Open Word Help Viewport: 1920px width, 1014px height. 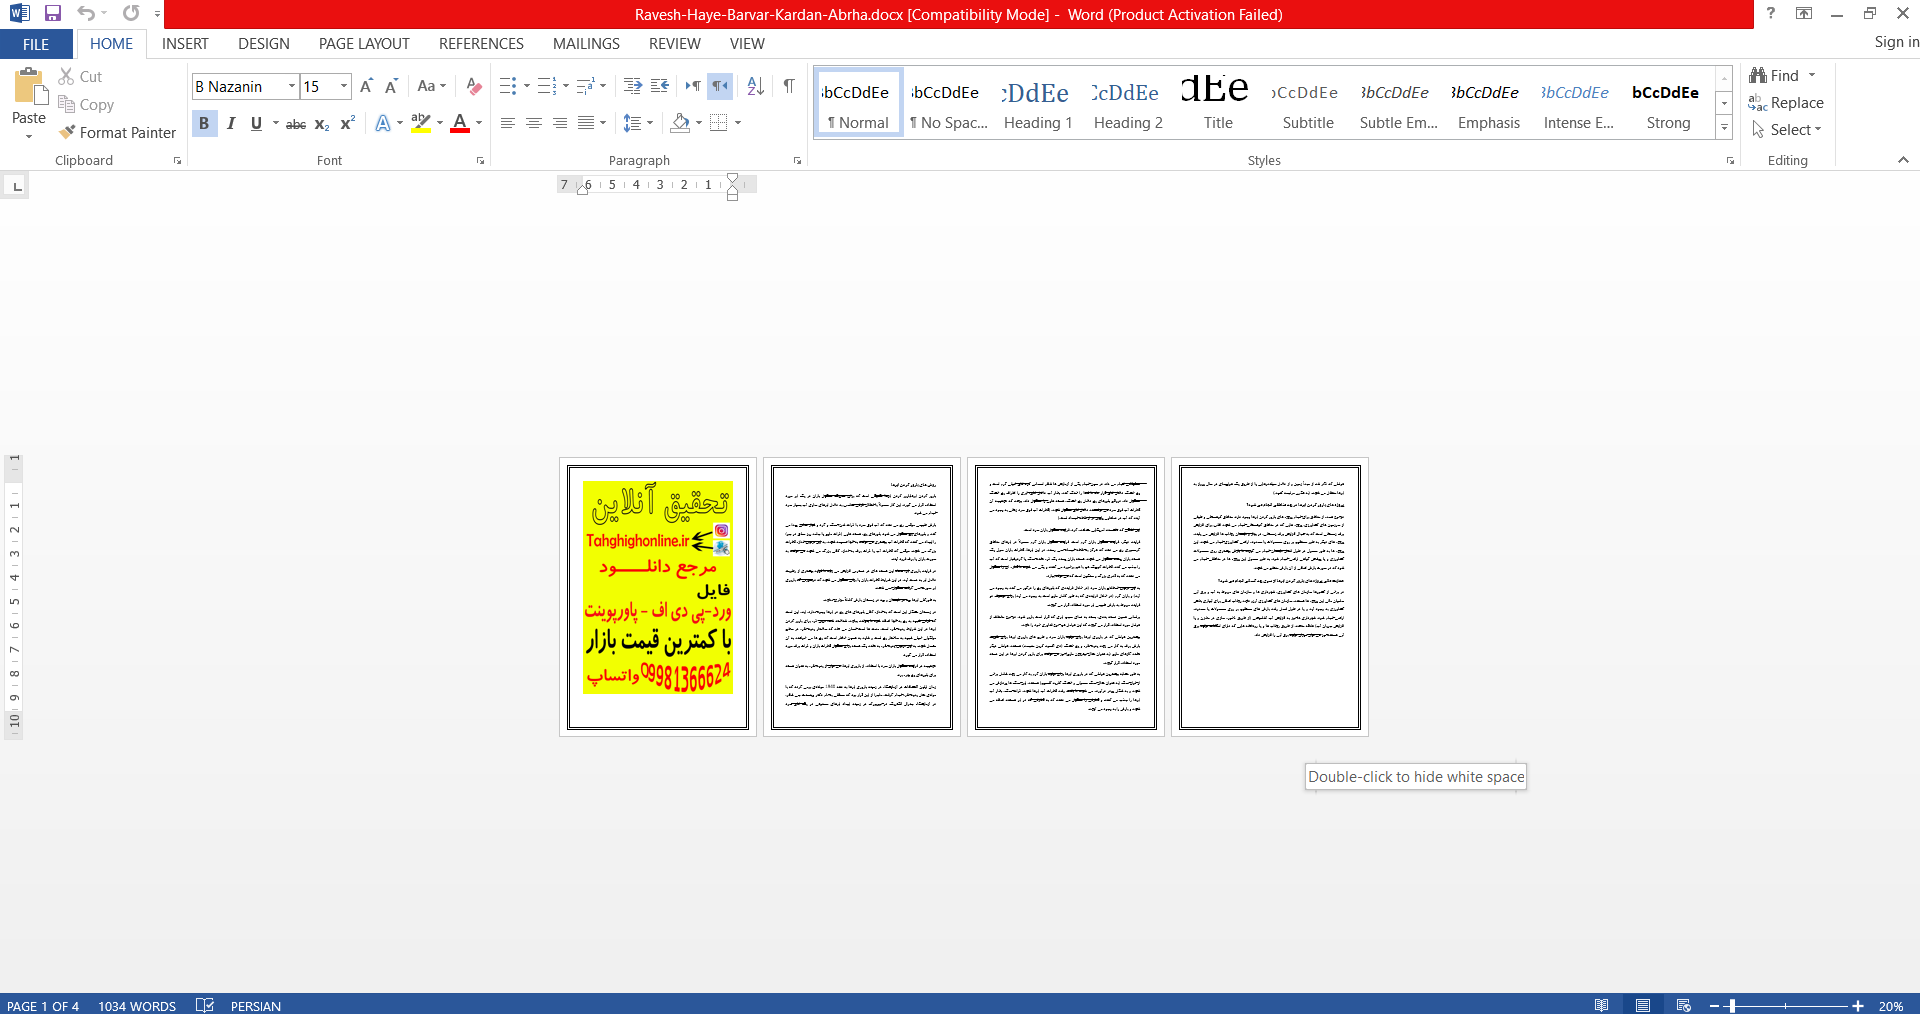pos(1771,13)
